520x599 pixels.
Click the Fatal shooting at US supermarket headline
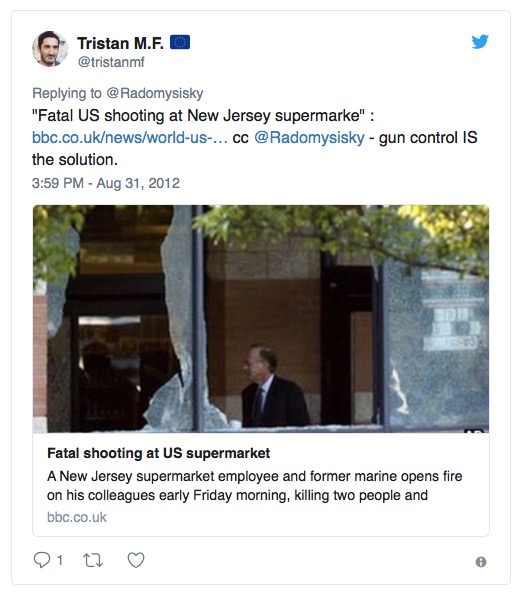tap(159, 453)
